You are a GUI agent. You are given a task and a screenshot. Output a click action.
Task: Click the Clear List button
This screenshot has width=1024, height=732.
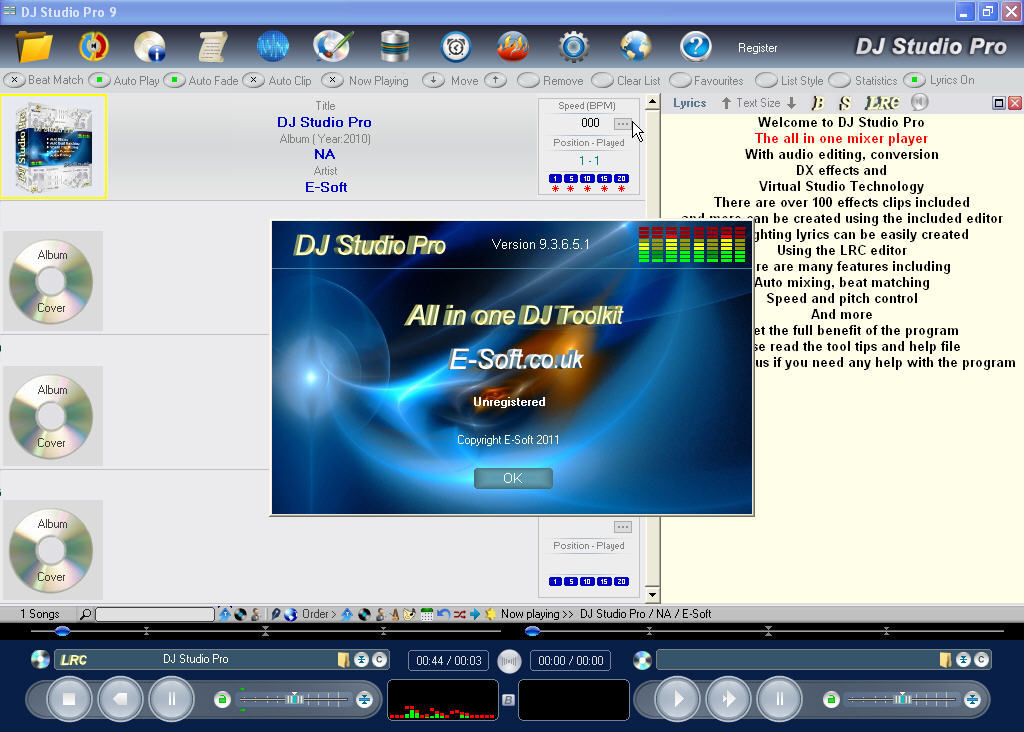pos(603,80)
